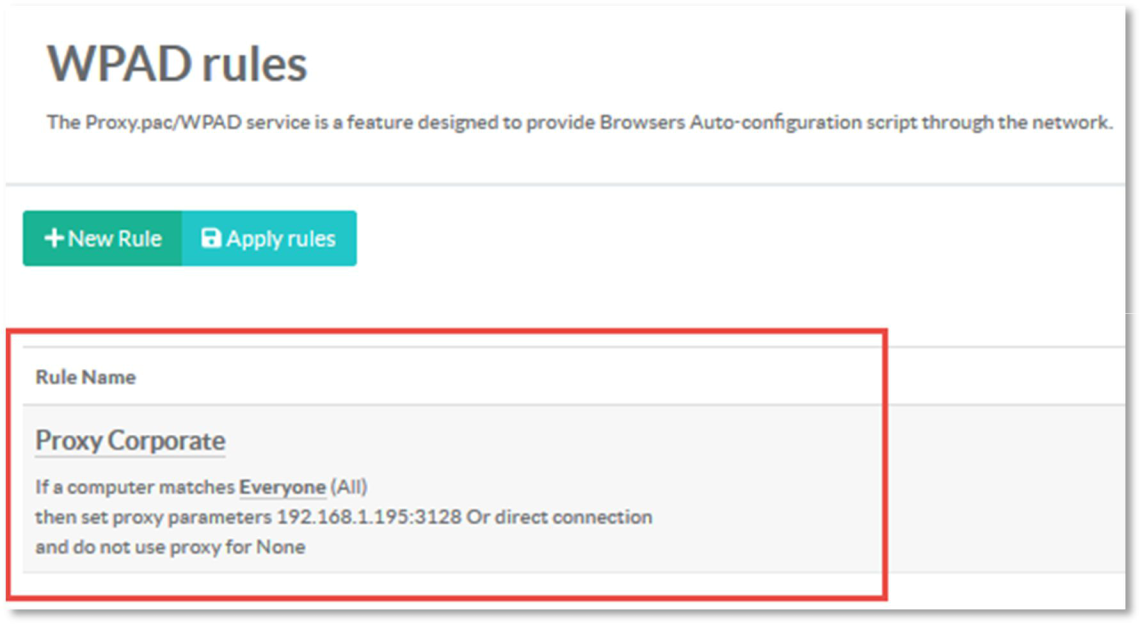Click the Rule Name column header
The height and width of the screenshot is (627, 1142).
click(85, 377)
